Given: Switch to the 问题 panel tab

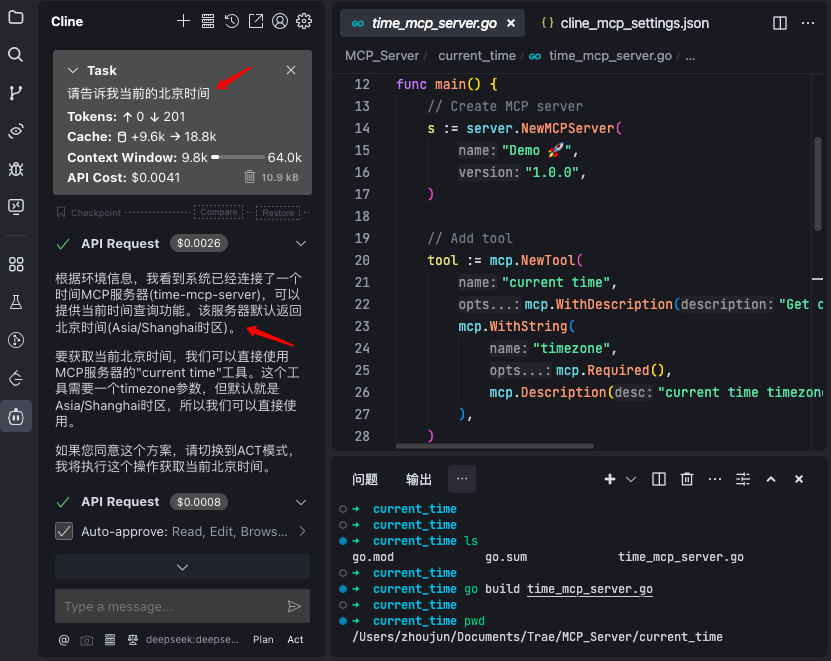Looking at the screenshot, I should point(366,479).
